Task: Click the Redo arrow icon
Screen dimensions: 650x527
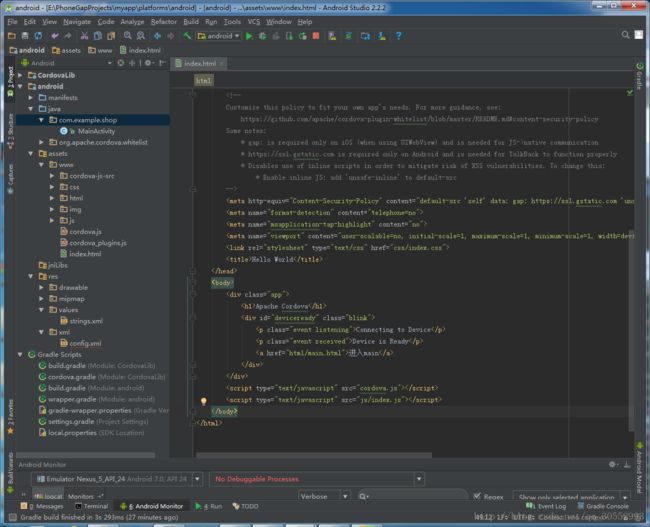Action: coord(68,36)
